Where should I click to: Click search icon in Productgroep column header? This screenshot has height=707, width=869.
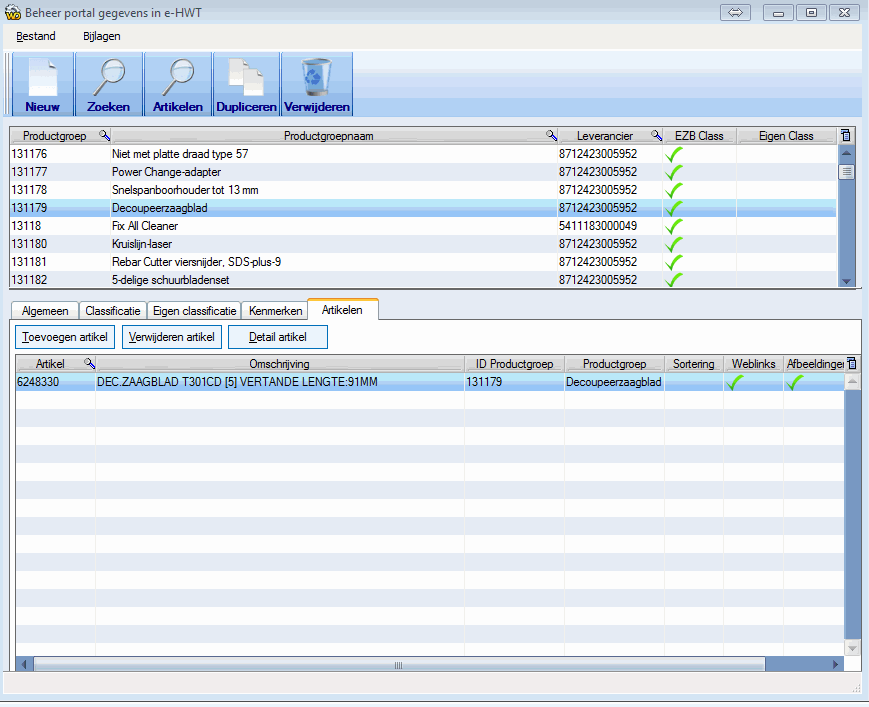[104, 136]
